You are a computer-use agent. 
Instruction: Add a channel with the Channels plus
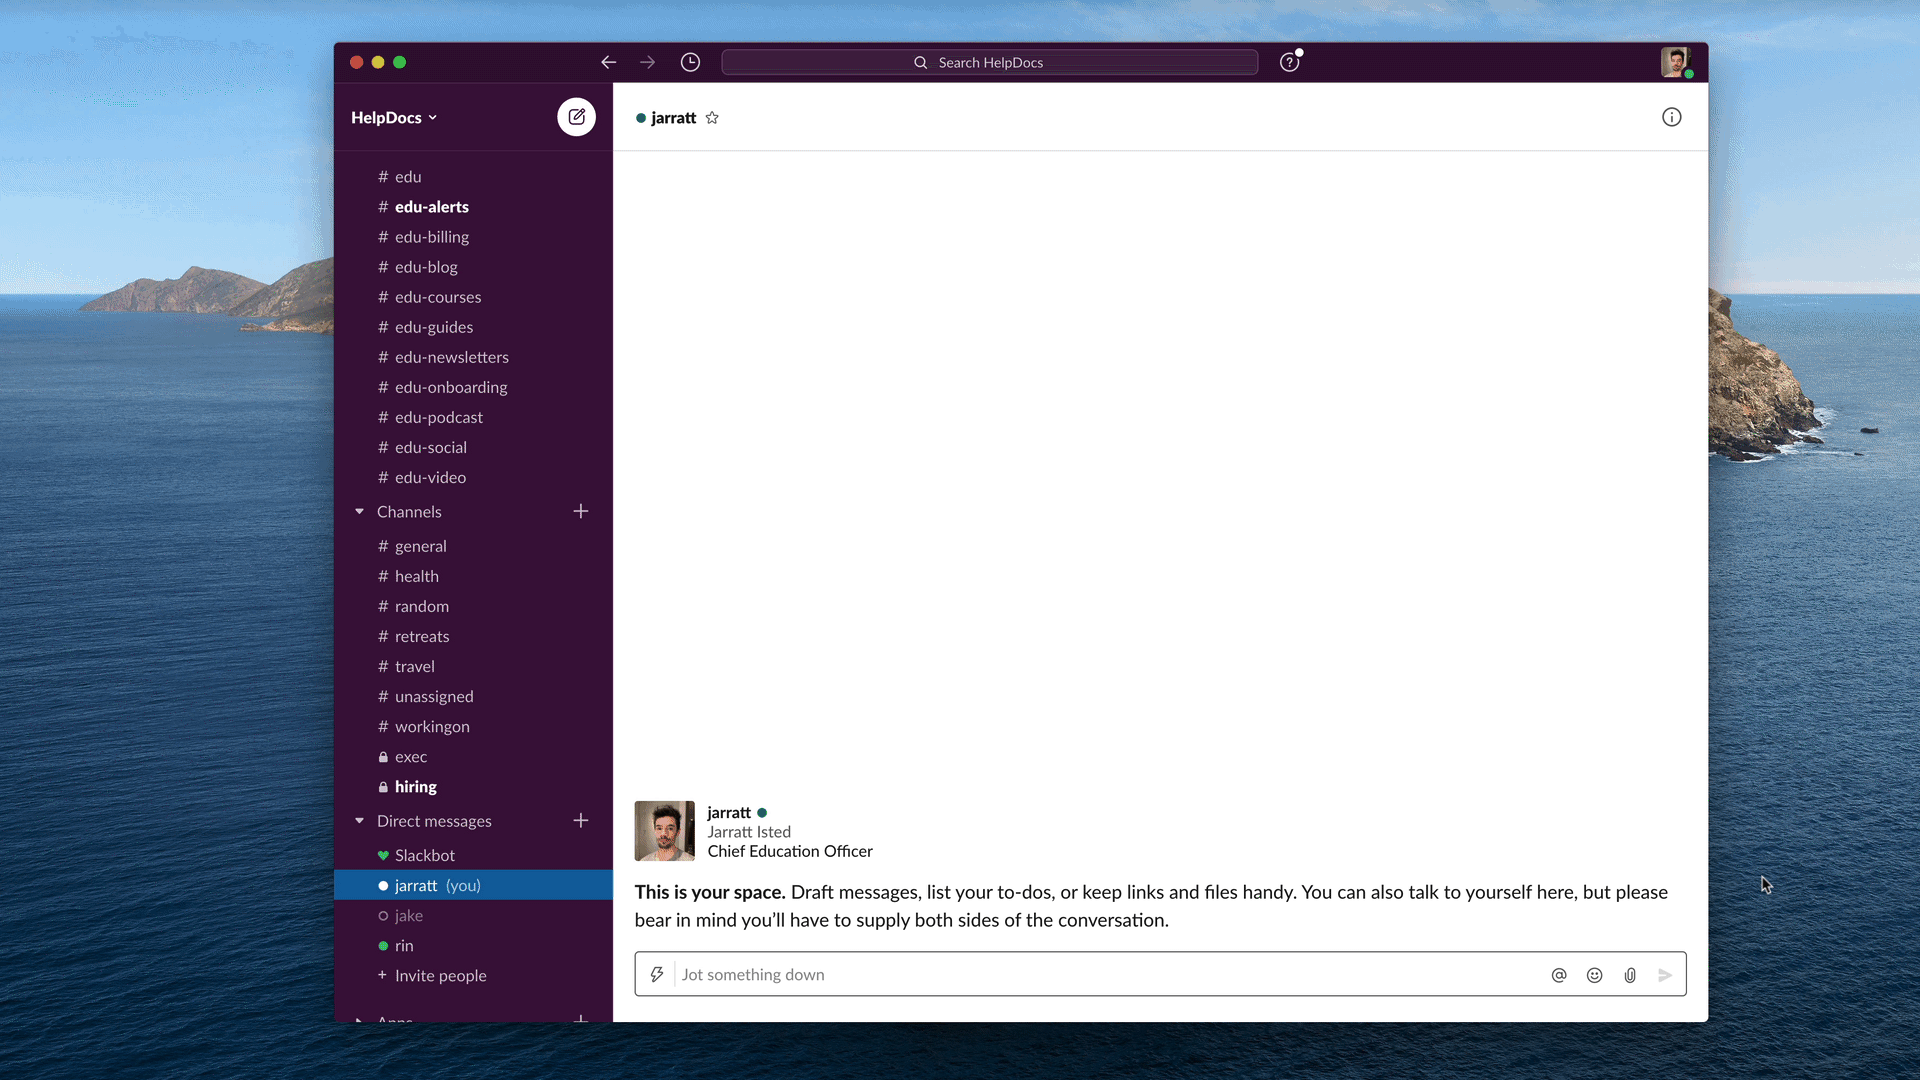(581, 511)
